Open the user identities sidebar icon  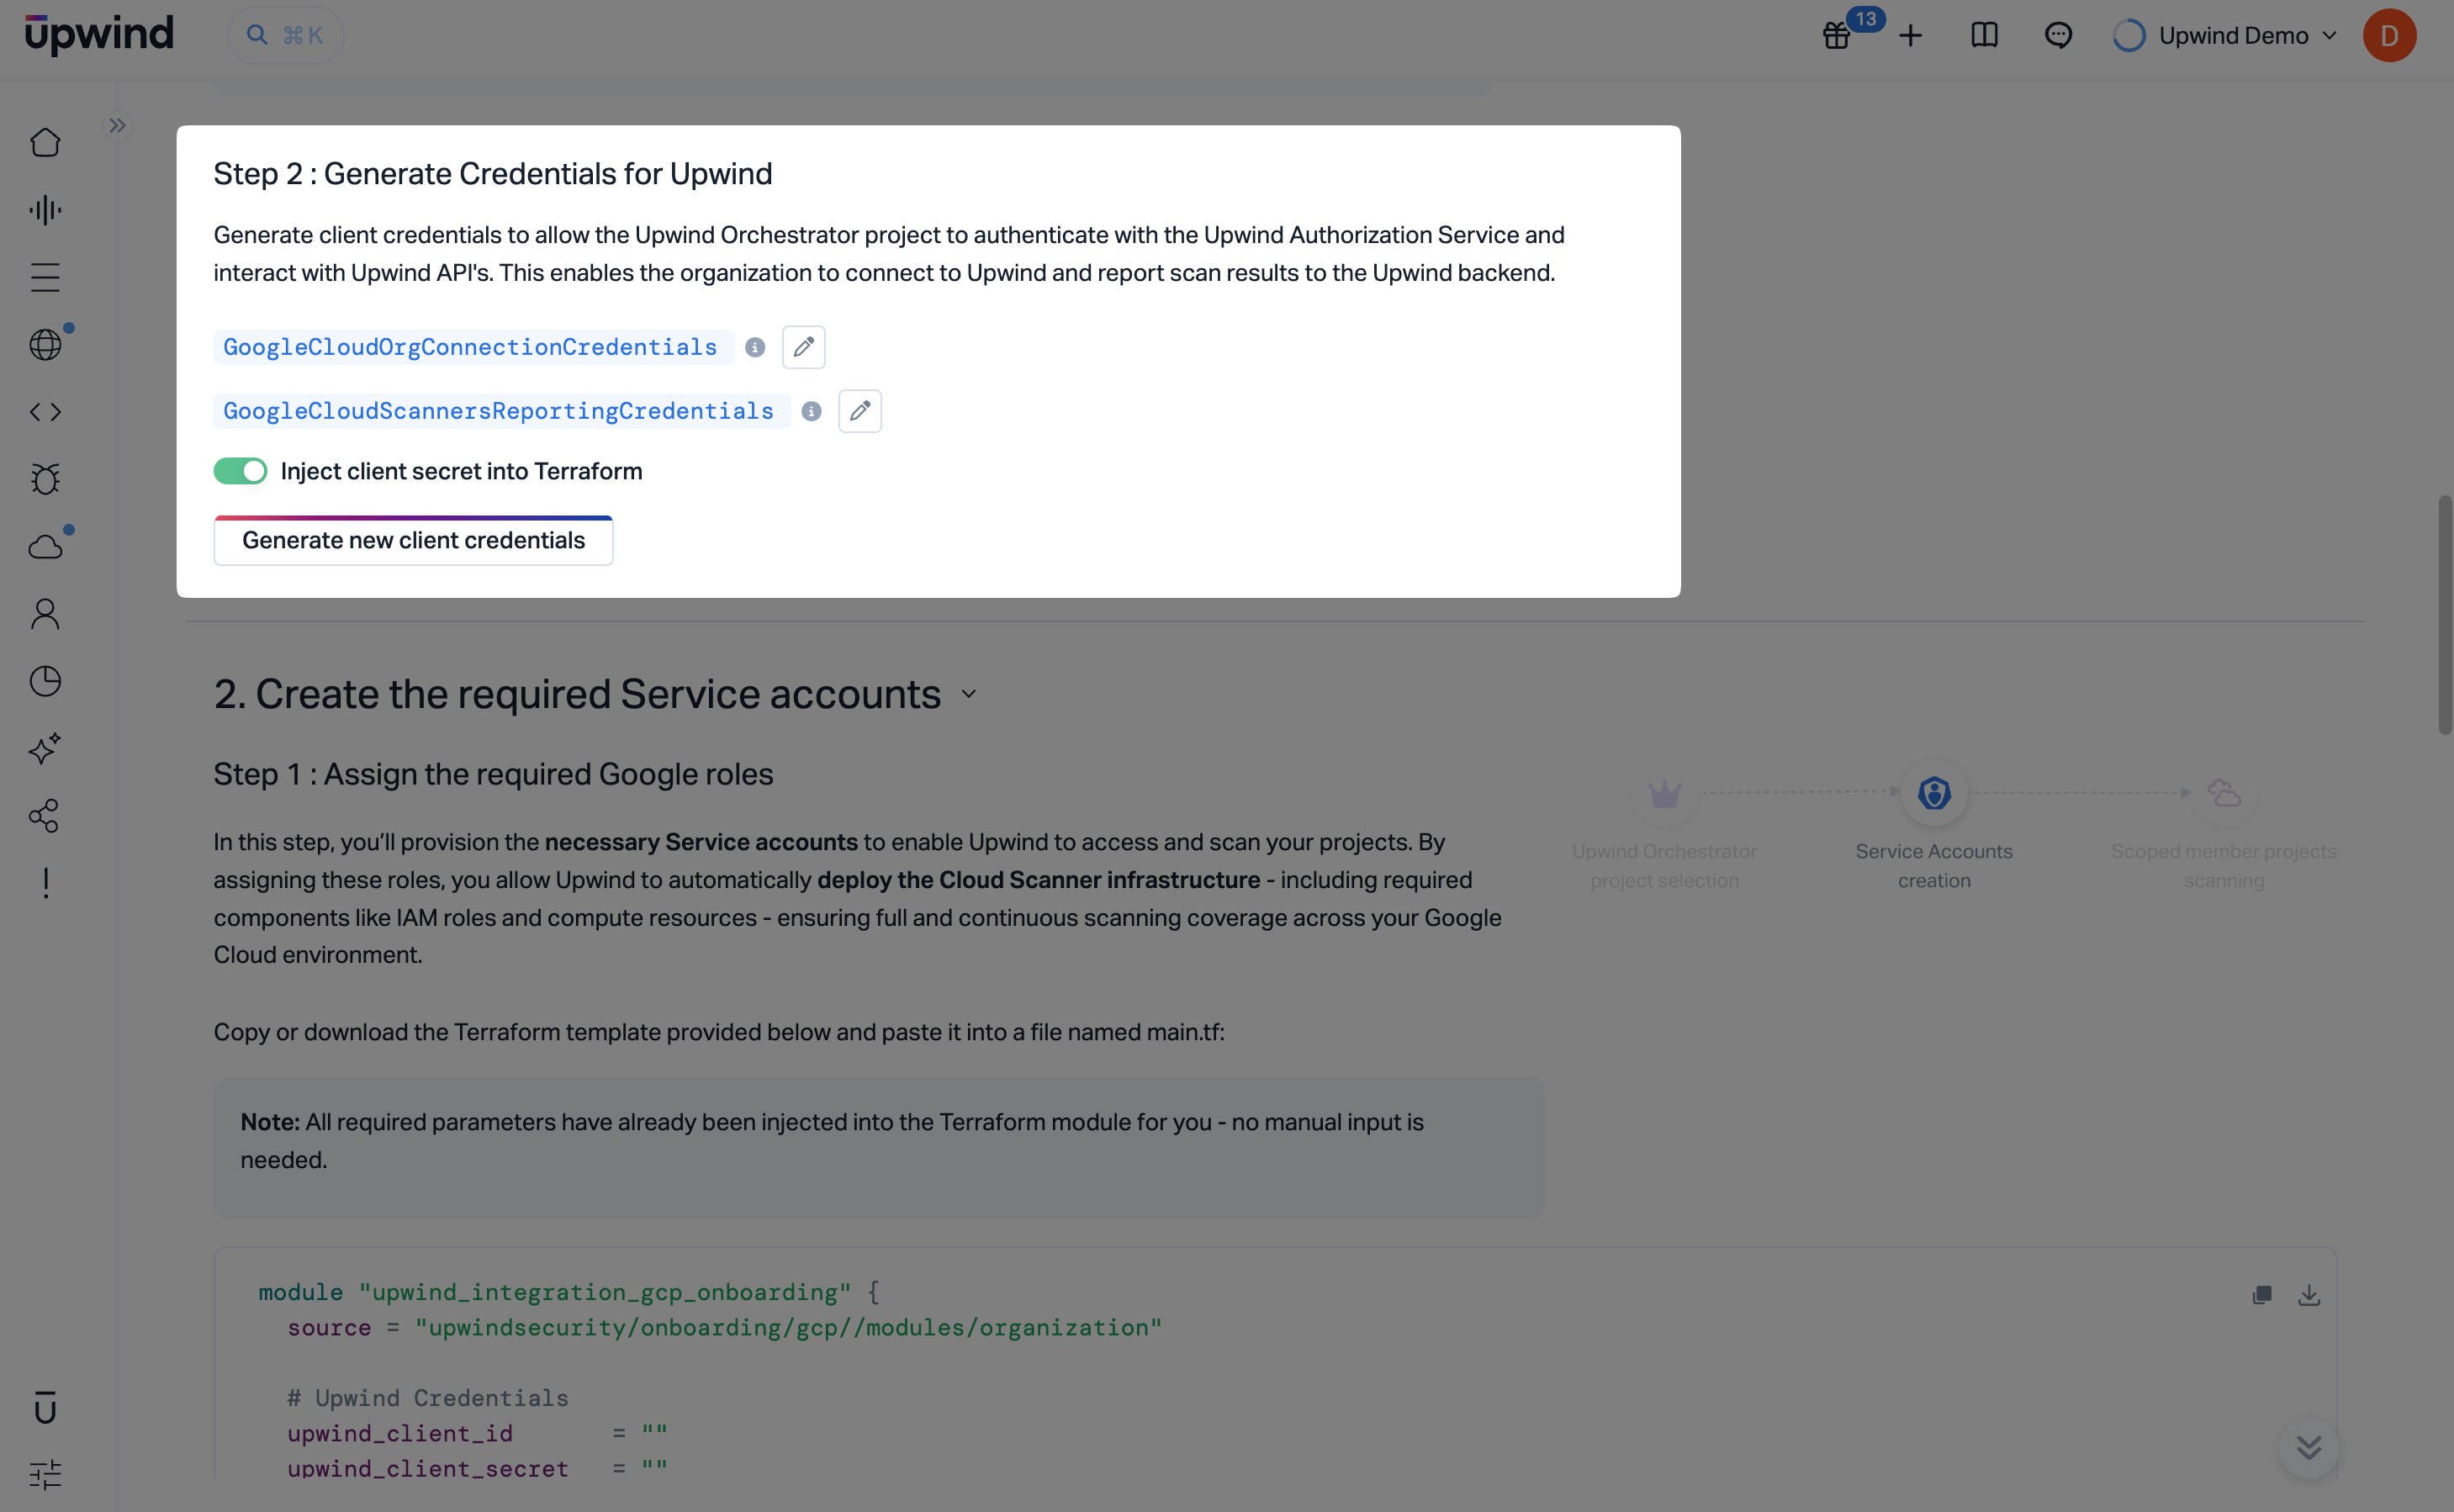[x=45, y=614]
